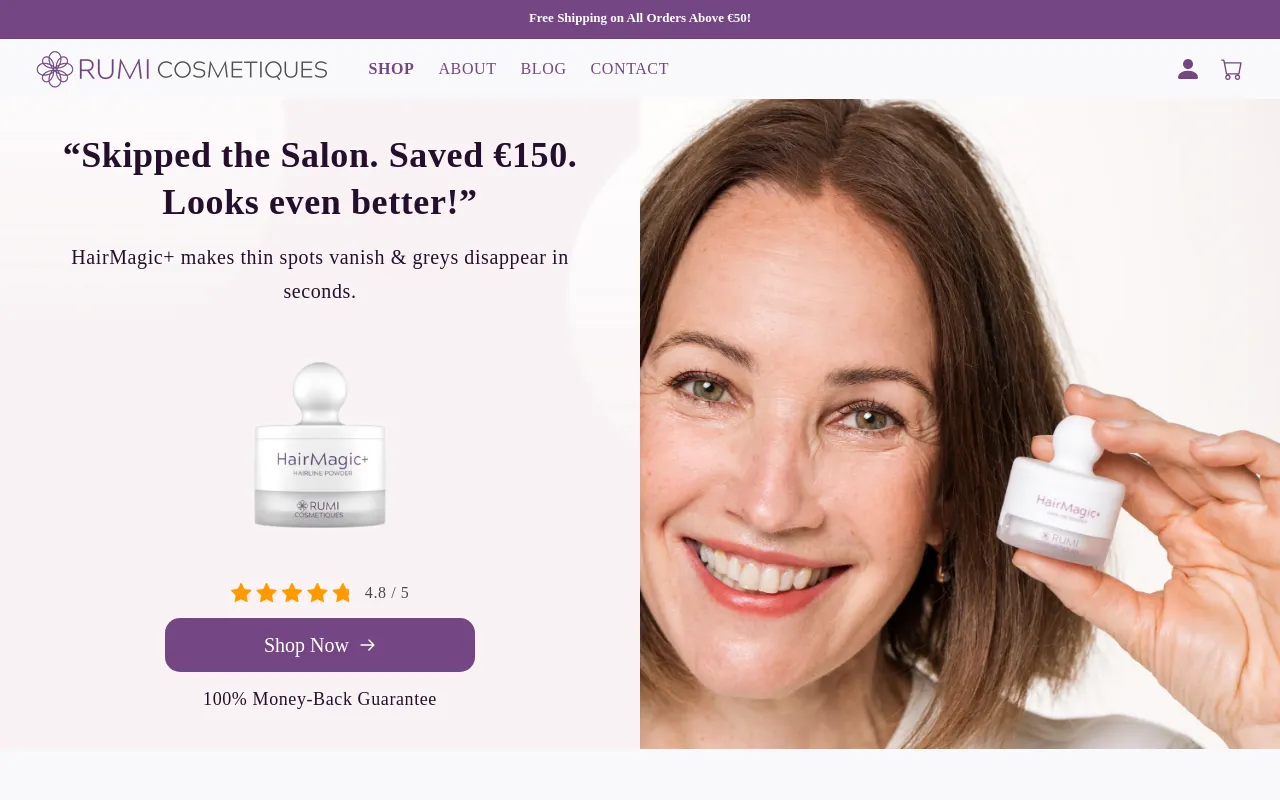Click the 4.8 / 5 rating text
Viewport: 1280px width, 800px height.
(x=387, y=593)
